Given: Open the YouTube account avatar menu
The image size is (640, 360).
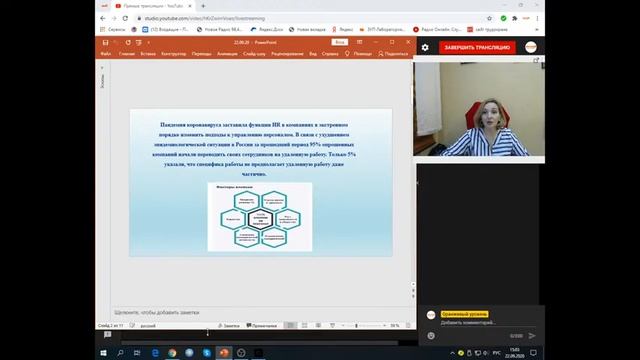Looking at the screenshot, I should coord(531,47).
